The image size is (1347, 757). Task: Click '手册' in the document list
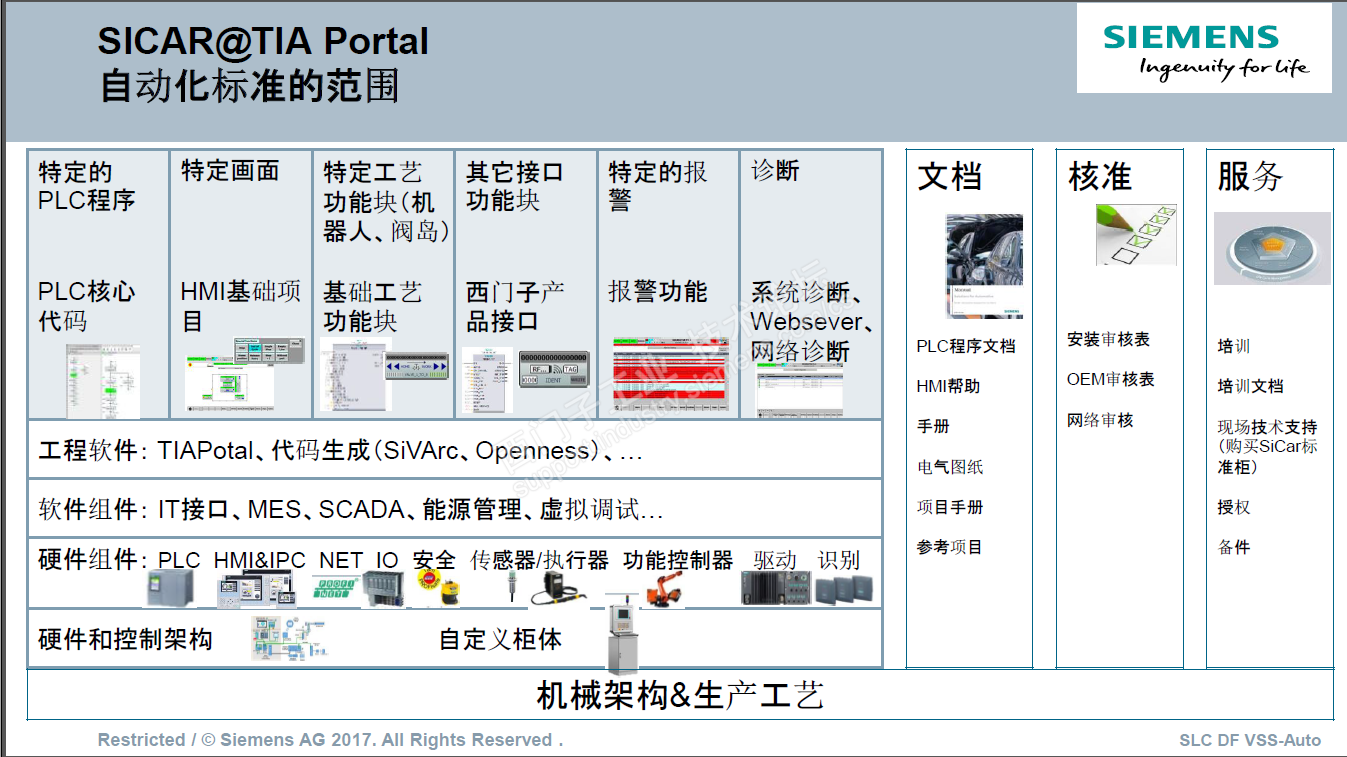[x=933, y=426]
